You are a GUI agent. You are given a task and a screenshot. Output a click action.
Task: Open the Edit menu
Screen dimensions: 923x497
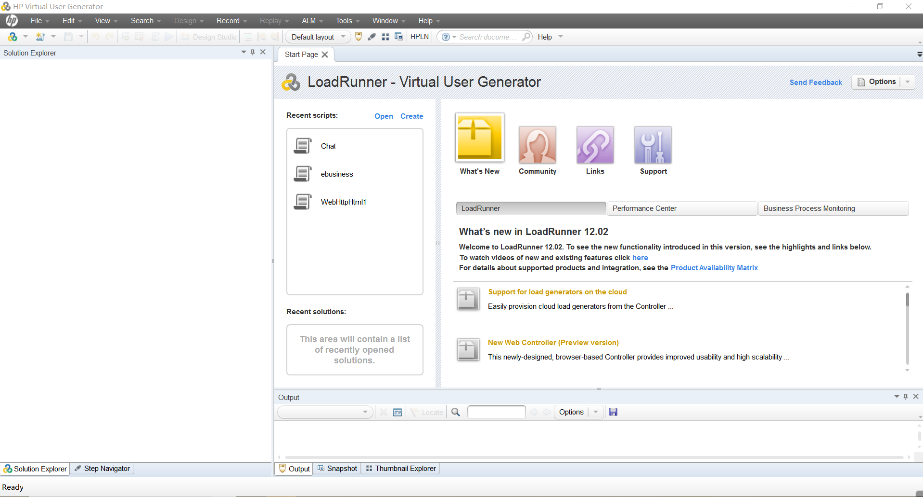(x=72, y=21)
